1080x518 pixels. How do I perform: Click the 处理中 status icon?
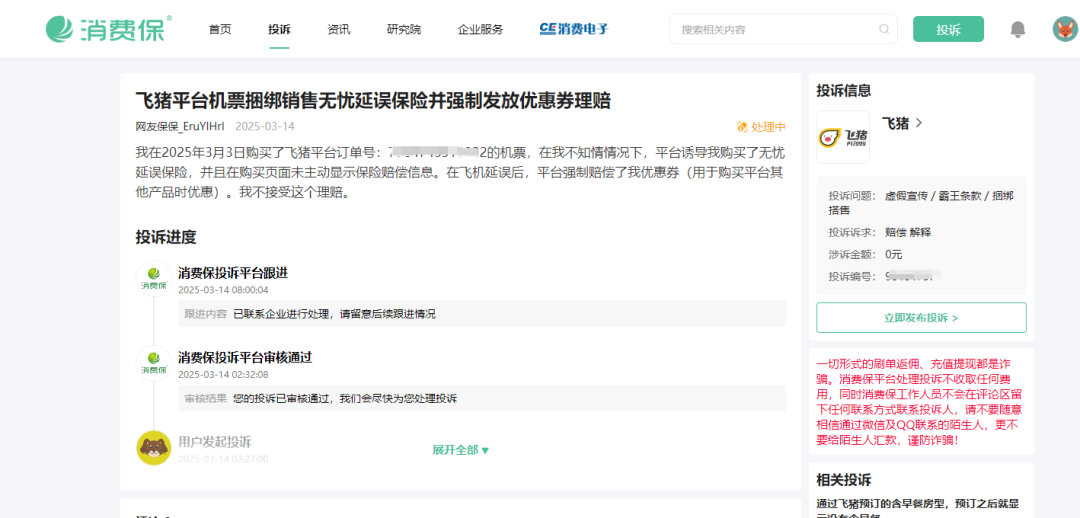click(x=742, y=127)
